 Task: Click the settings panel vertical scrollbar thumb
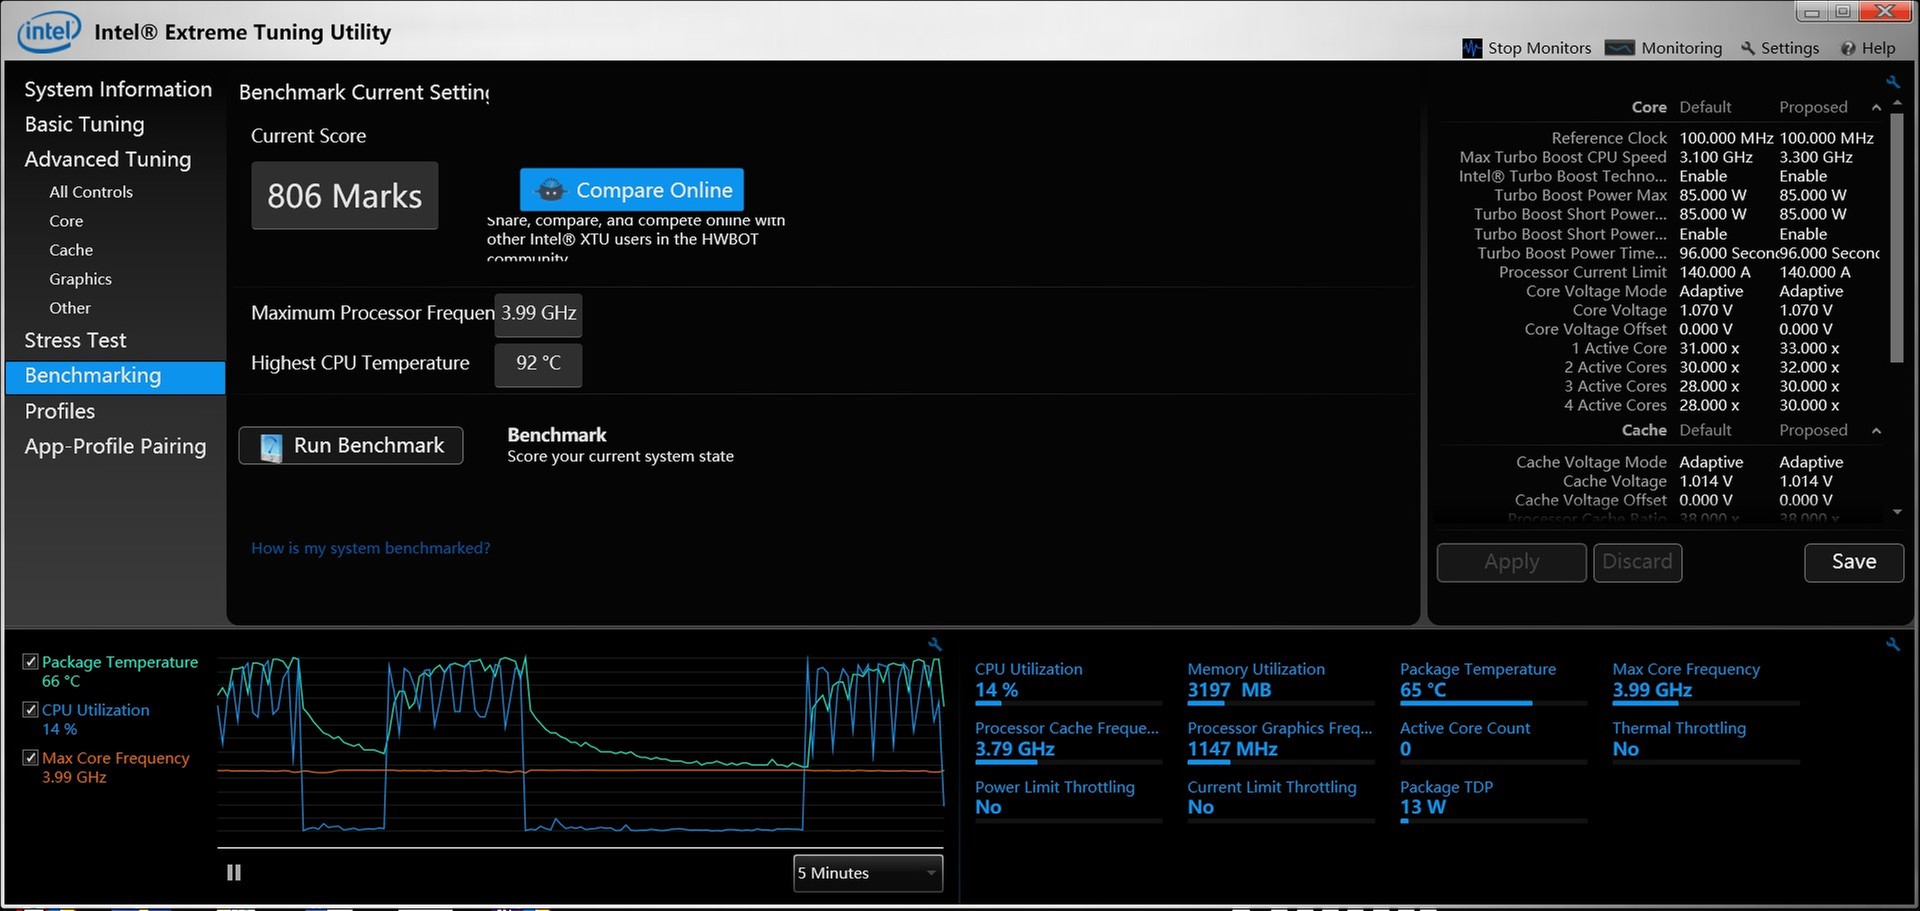1897,238
